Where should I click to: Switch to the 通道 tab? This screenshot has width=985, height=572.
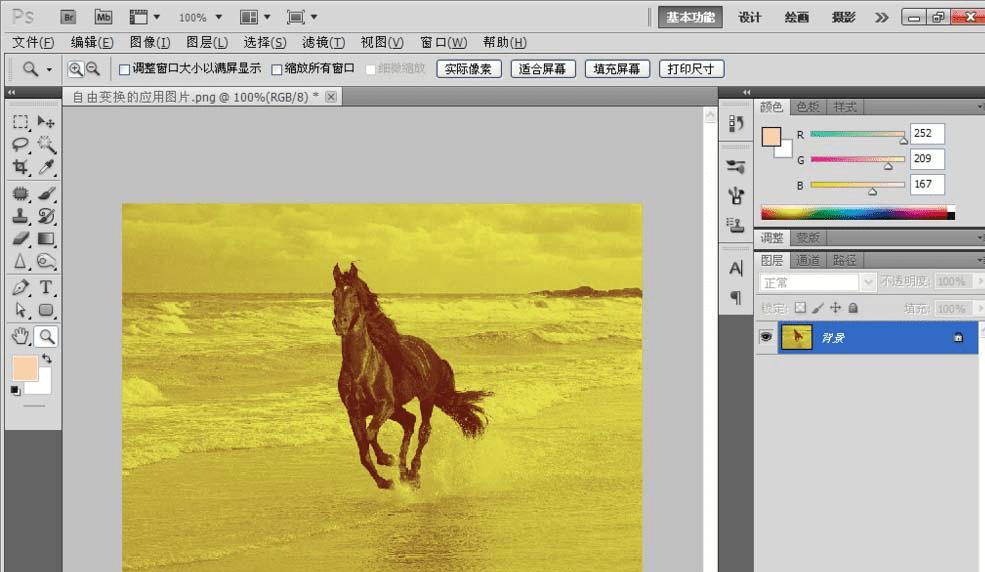click(x=808, y=260)
